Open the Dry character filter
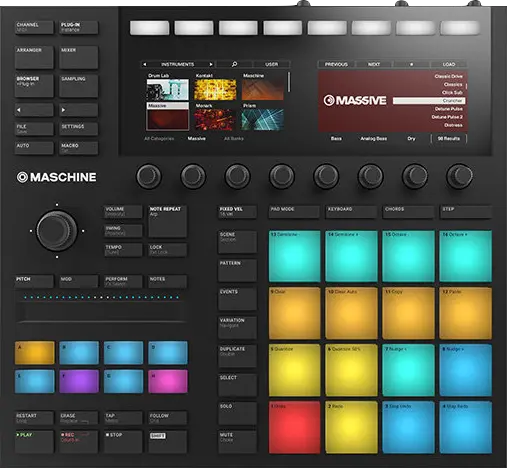This screenshot has width=507, height=468. [411, 138]
